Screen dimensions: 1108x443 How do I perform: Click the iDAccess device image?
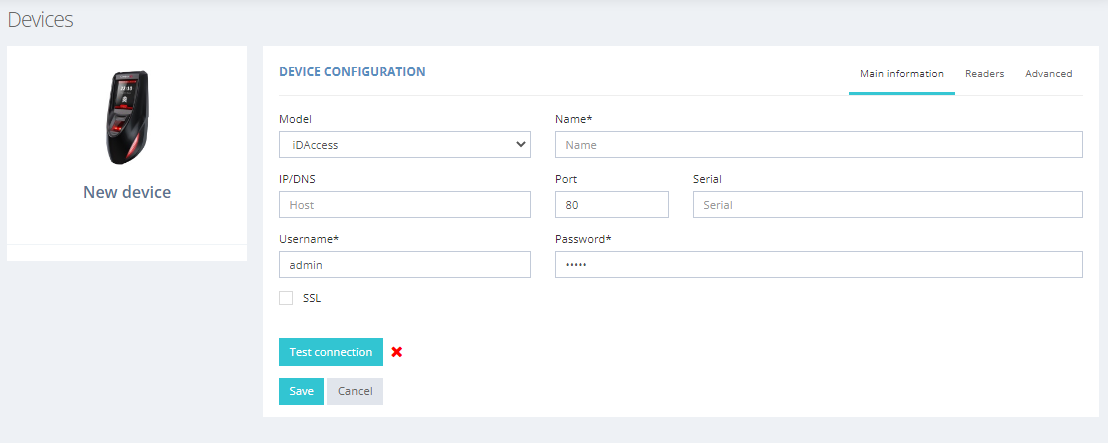(127, 117)
